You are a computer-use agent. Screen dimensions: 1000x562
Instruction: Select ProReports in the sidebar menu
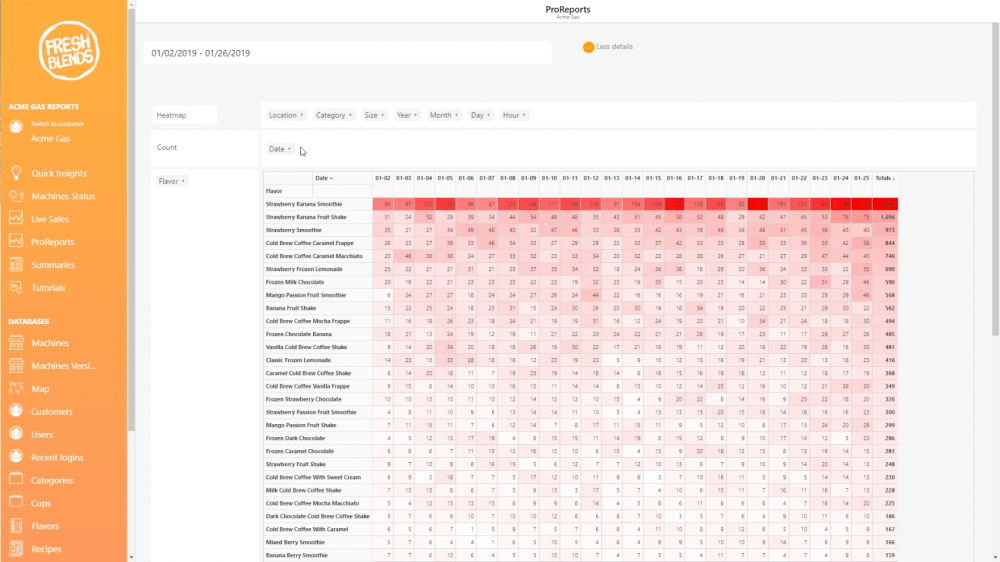click(52, 242)
